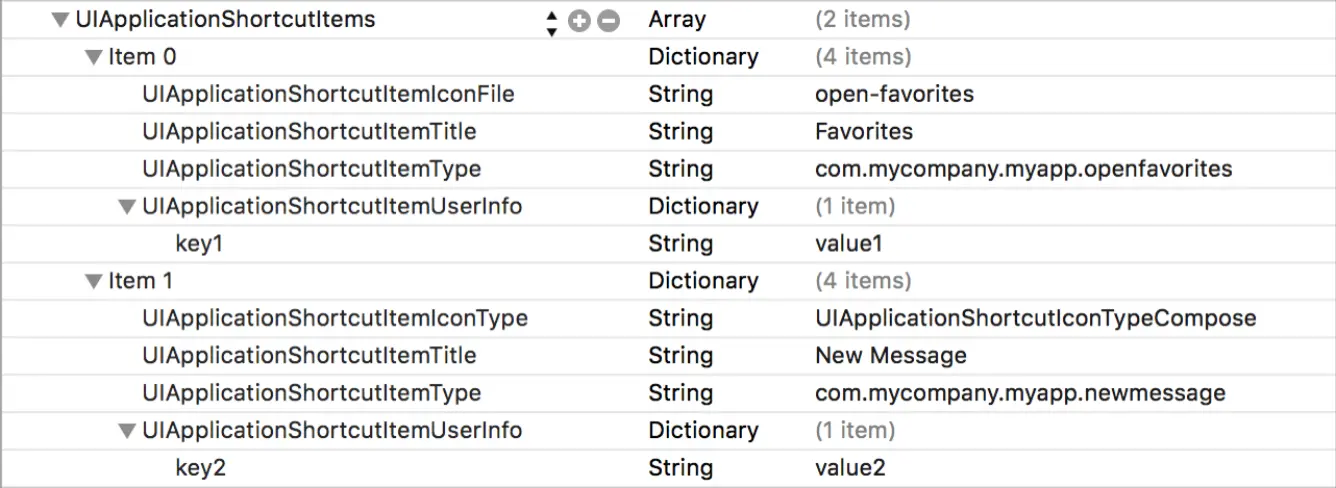Open the key stepper next to UIApplicationShortcutItems
Image resolution: width=1336 pixels, height=488 pixels.
[x=551, y=21]
